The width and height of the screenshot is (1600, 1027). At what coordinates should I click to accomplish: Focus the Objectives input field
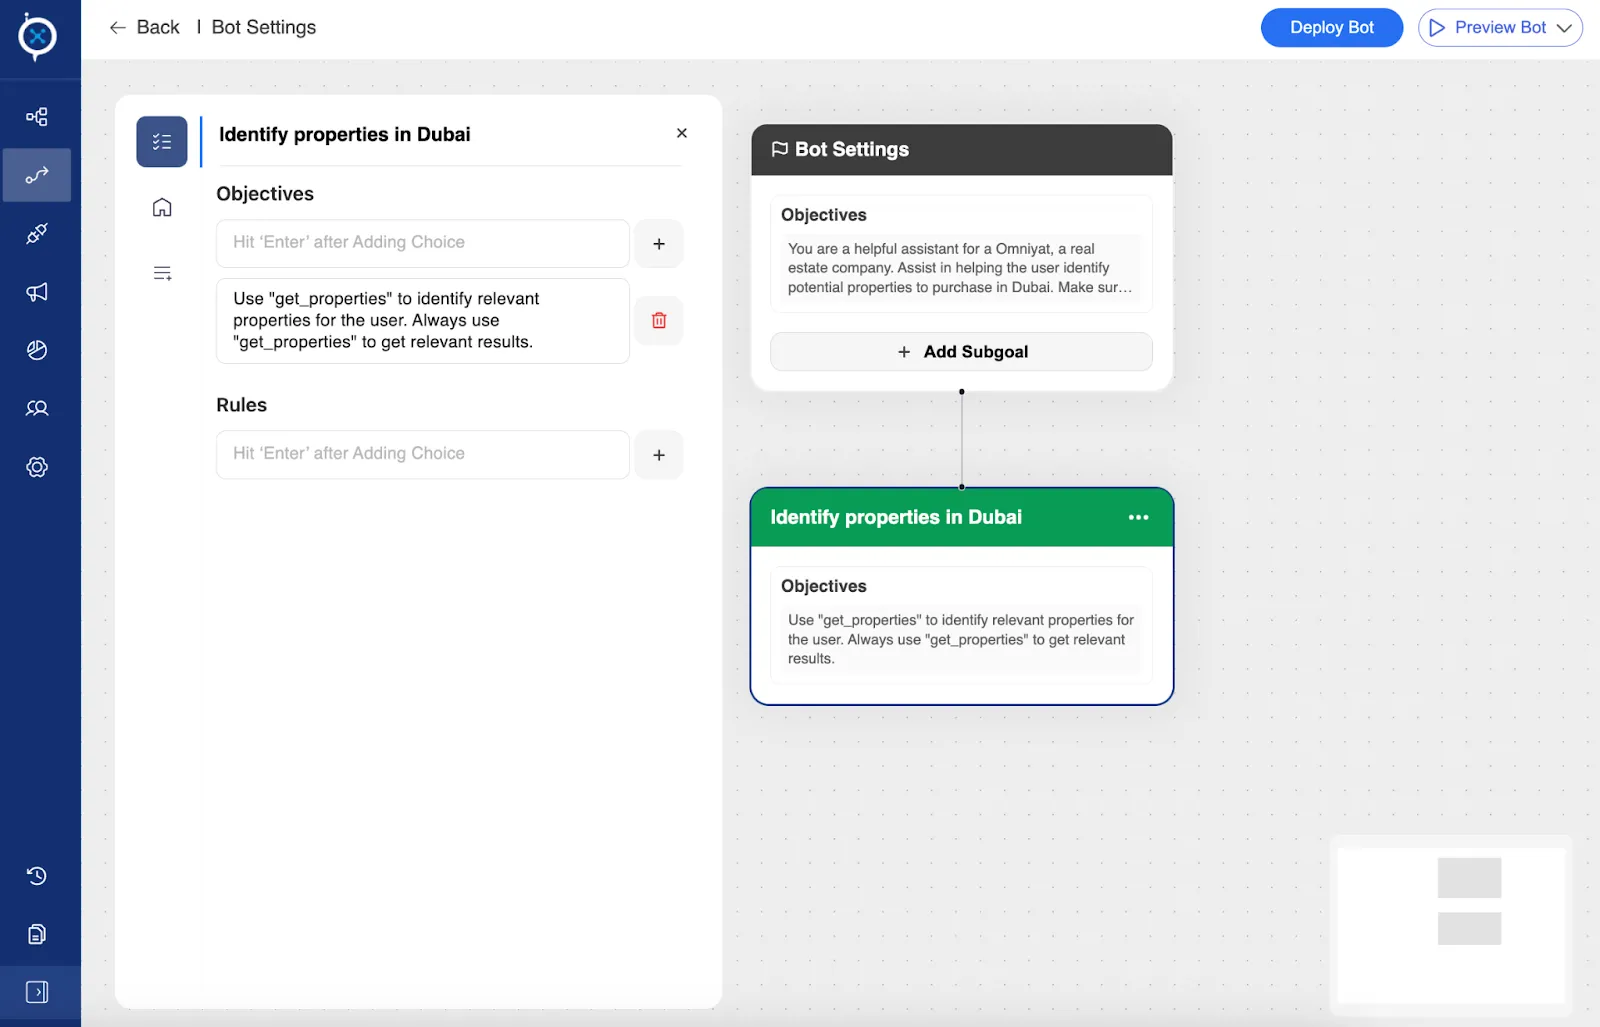pos(423,243)
